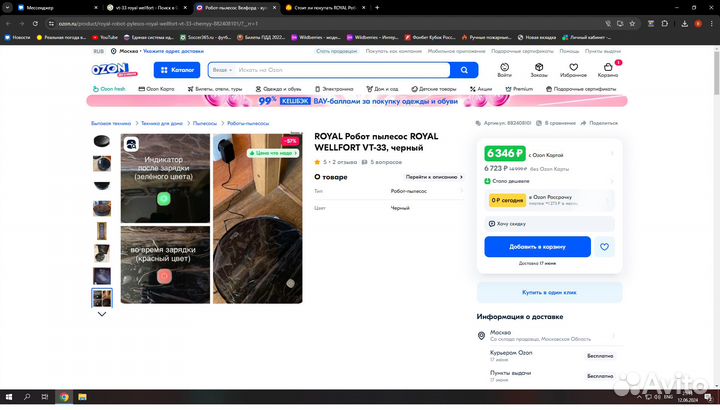Add product to favorites with heart button
720x410 pixels.
pyautogui.click(x=605, y=246)
